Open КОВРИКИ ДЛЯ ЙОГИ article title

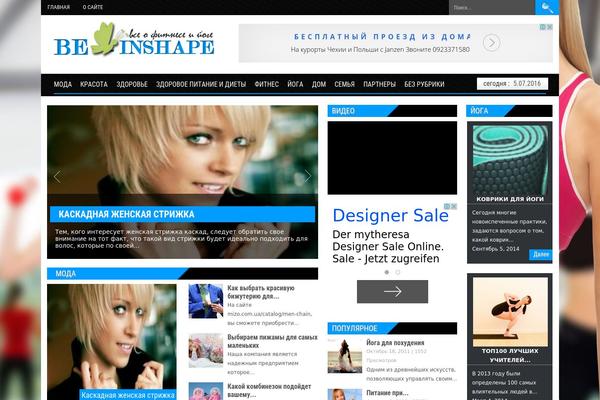[510, 199]
